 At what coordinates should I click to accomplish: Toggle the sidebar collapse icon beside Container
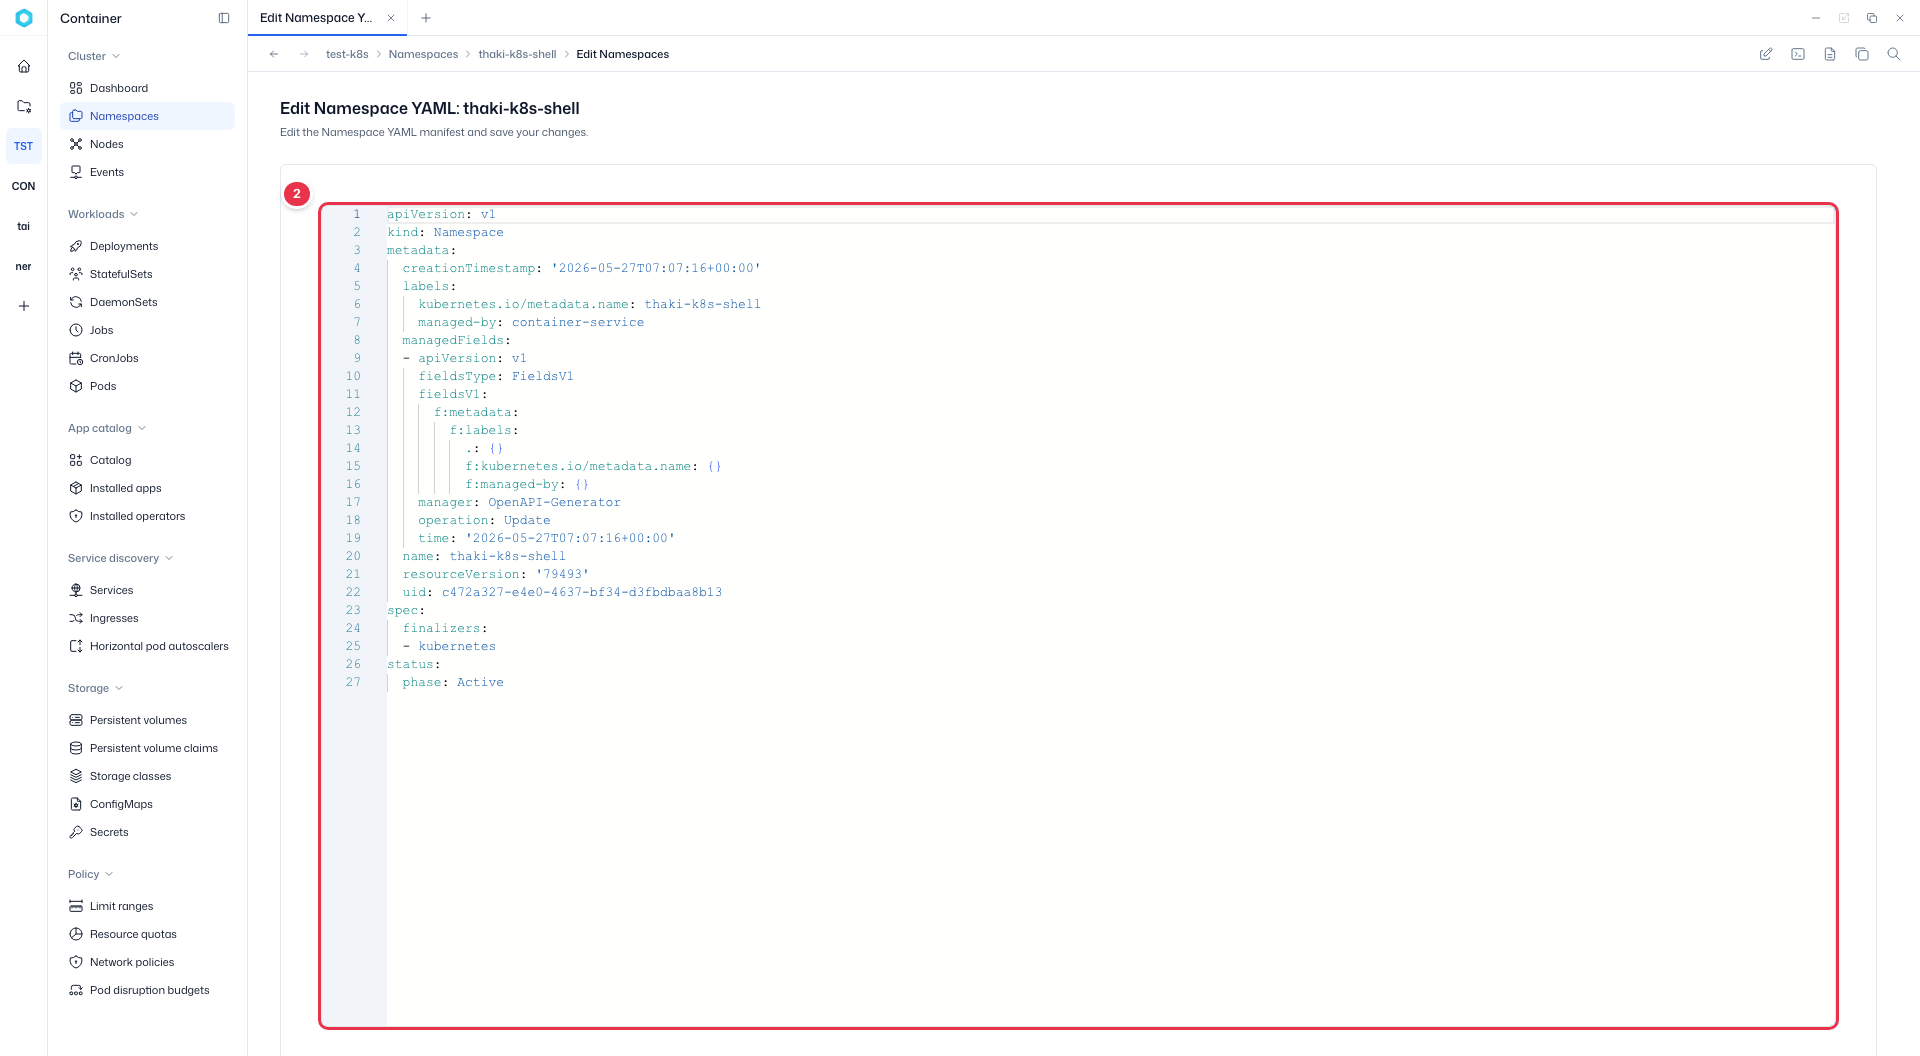tap(224, 18)
